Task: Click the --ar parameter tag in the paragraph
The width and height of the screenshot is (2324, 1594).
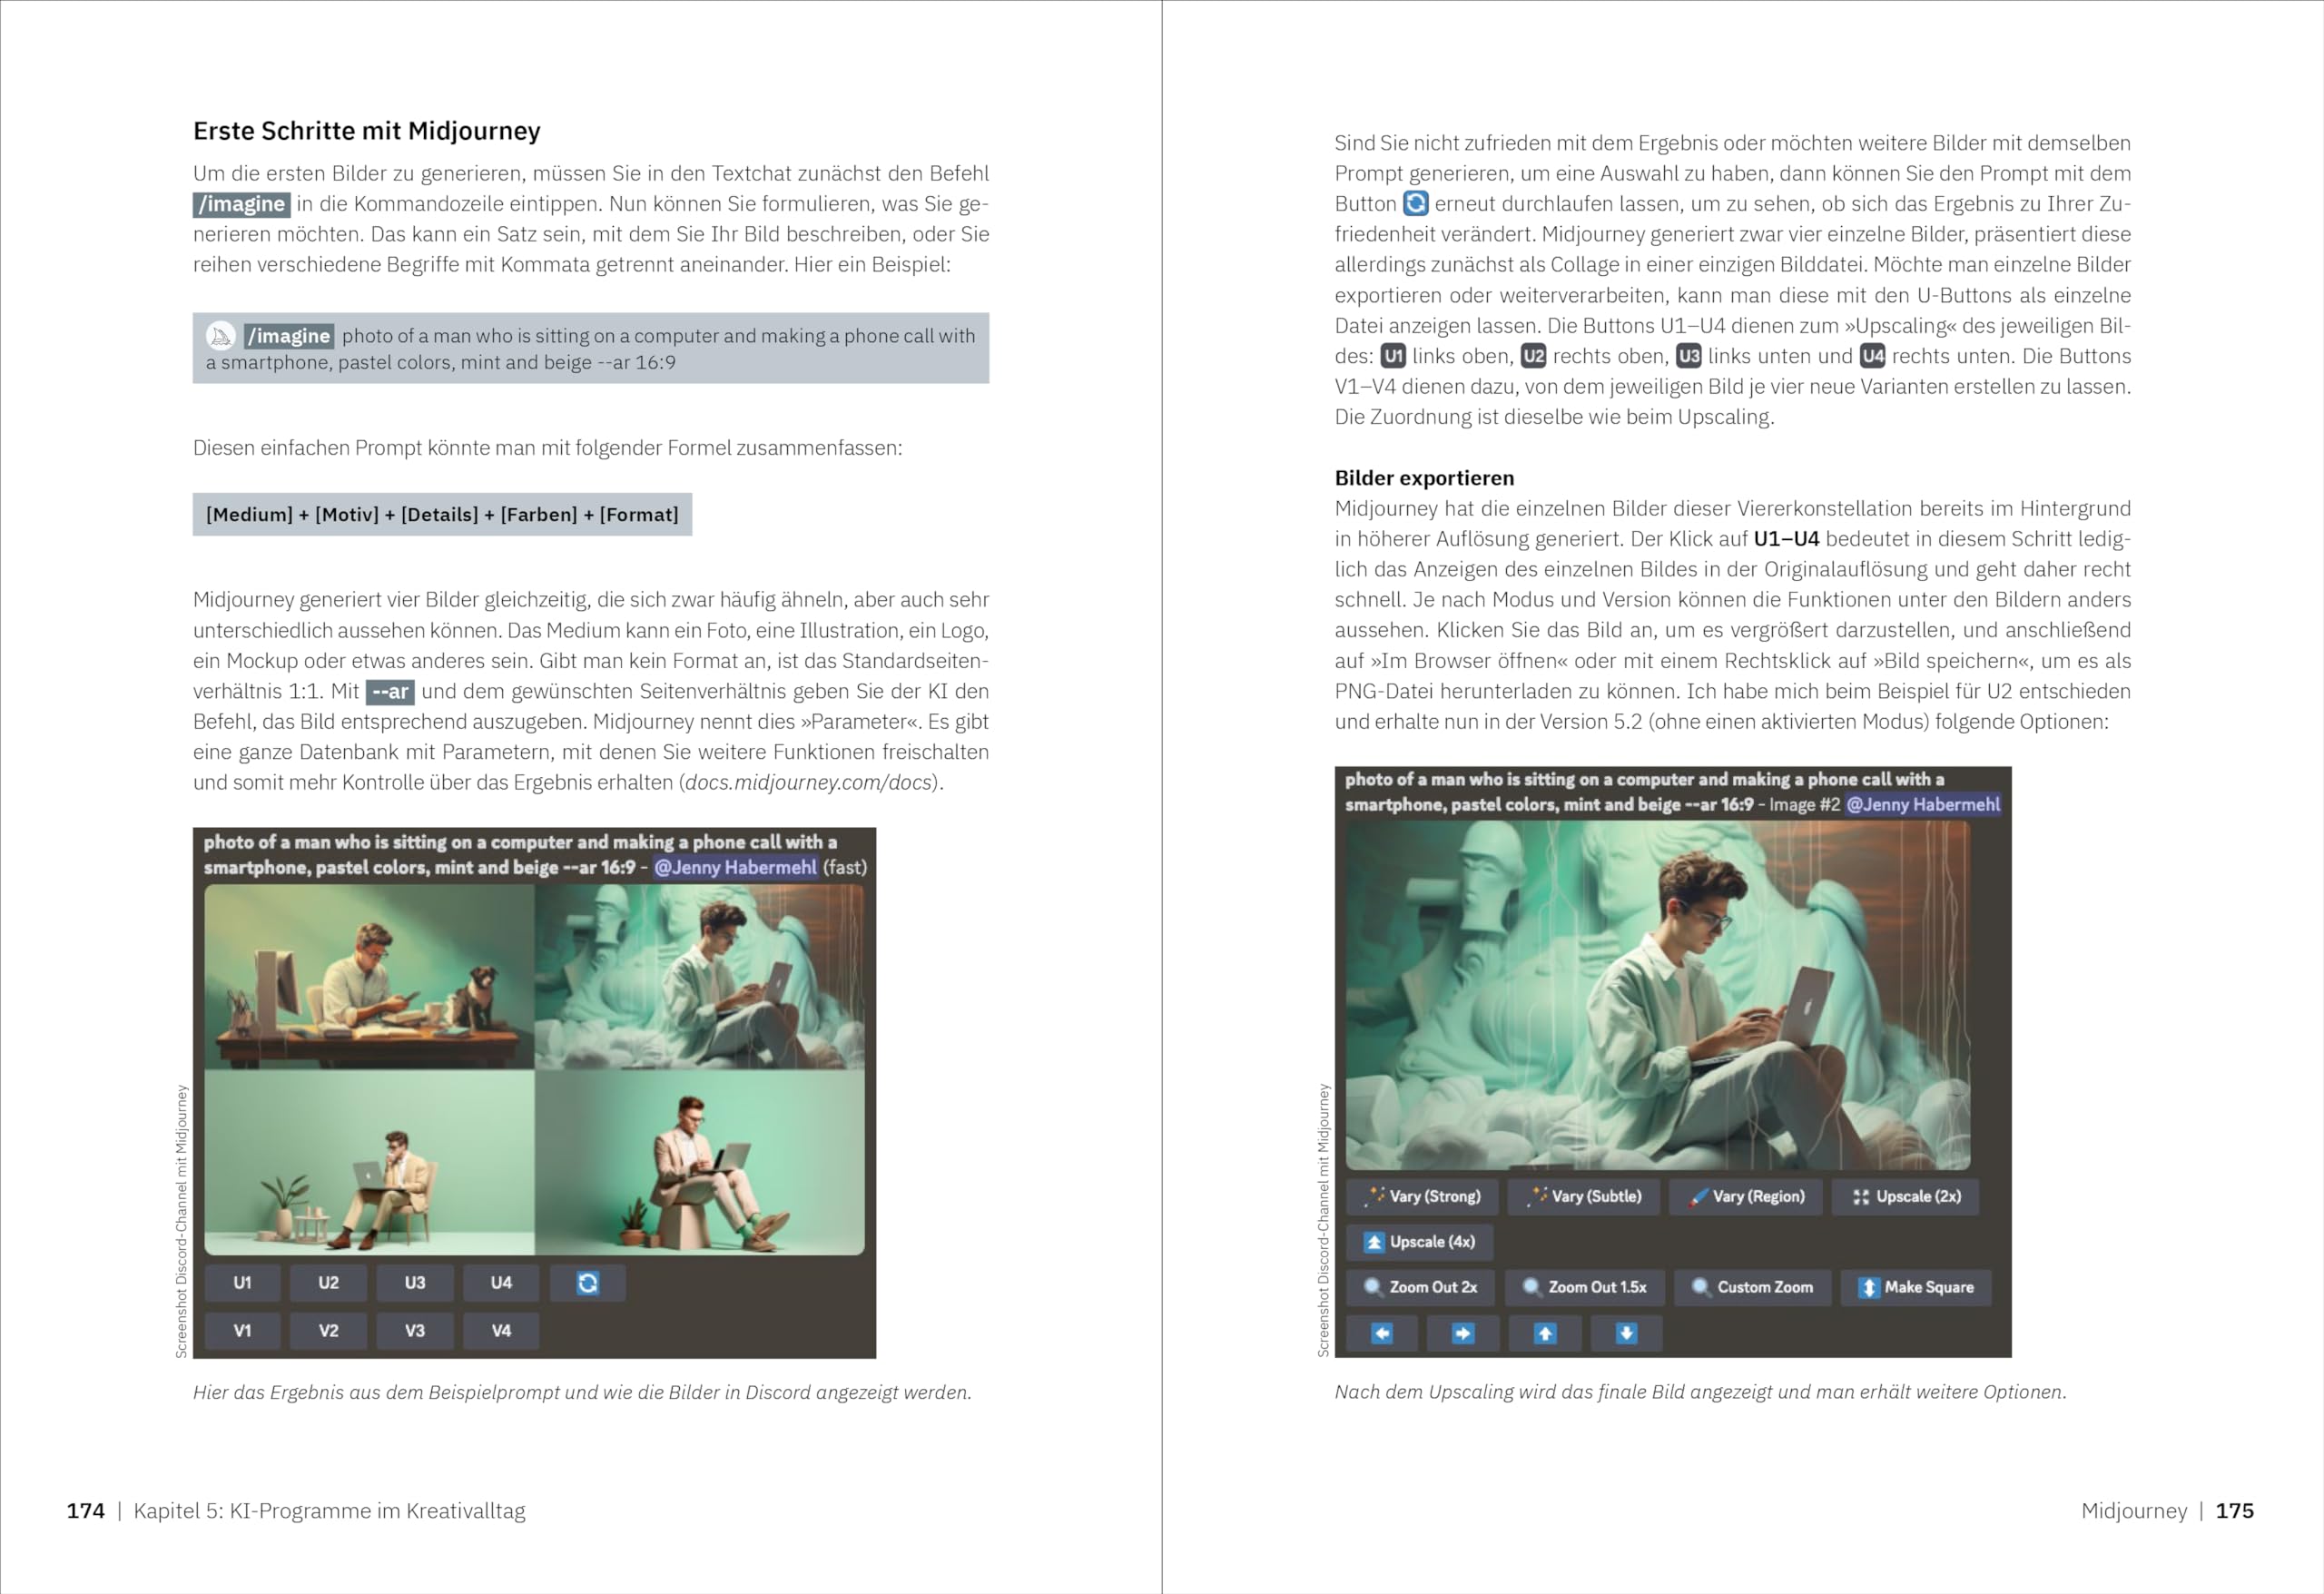Action: click(x=390, y=691)
